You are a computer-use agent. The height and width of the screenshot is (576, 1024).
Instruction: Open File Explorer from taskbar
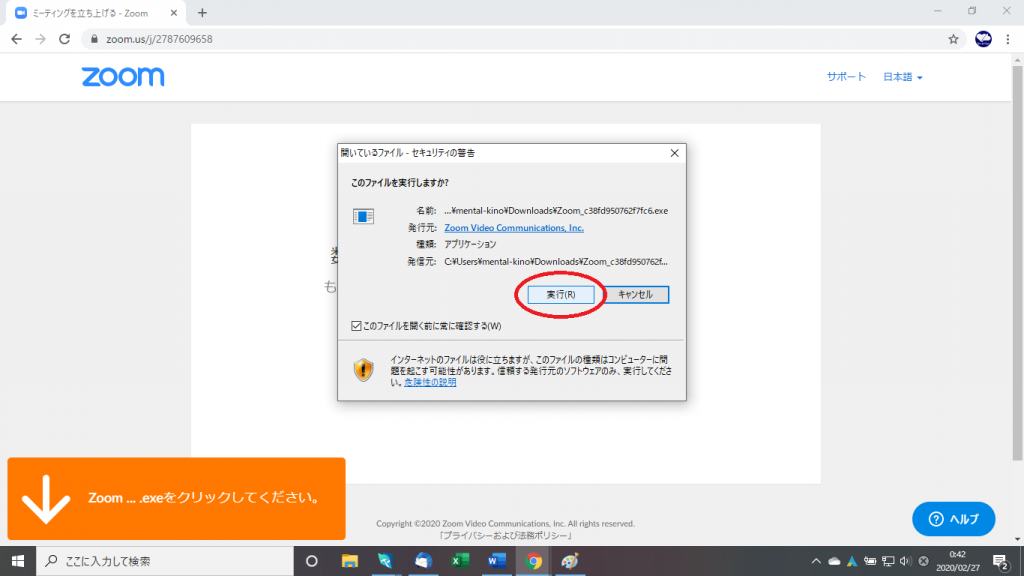[x=349, y=561]
